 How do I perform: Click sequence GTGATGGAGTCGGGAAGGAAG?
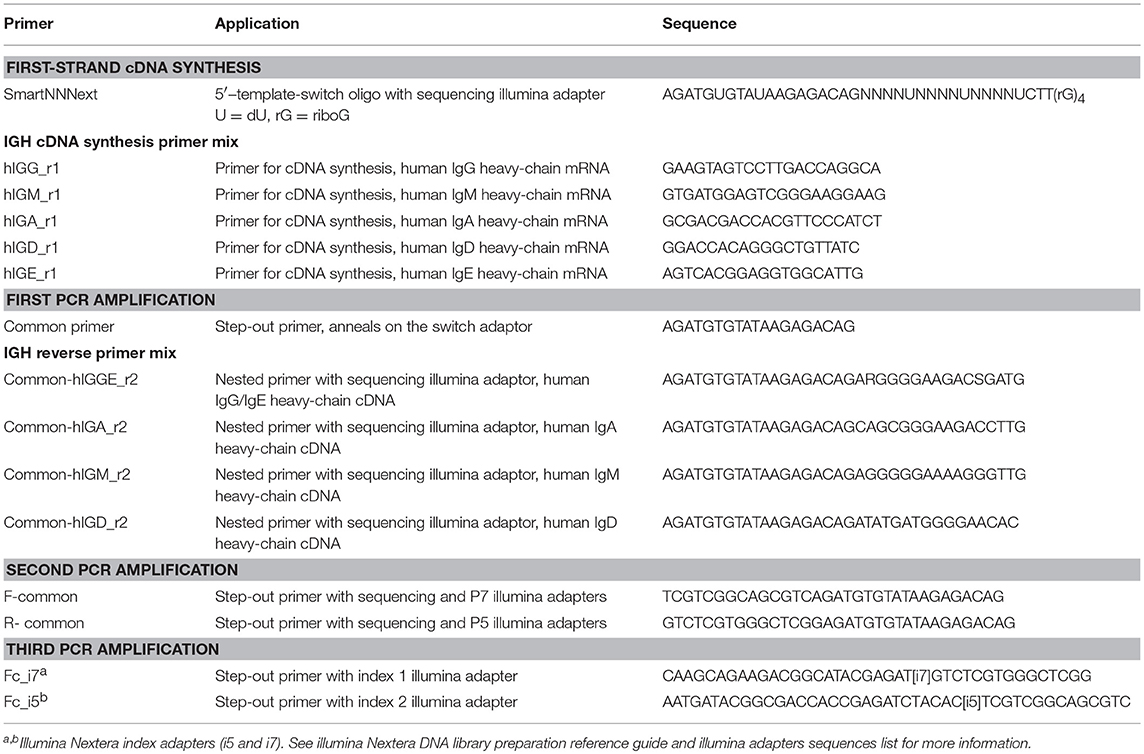click(773, 195)
